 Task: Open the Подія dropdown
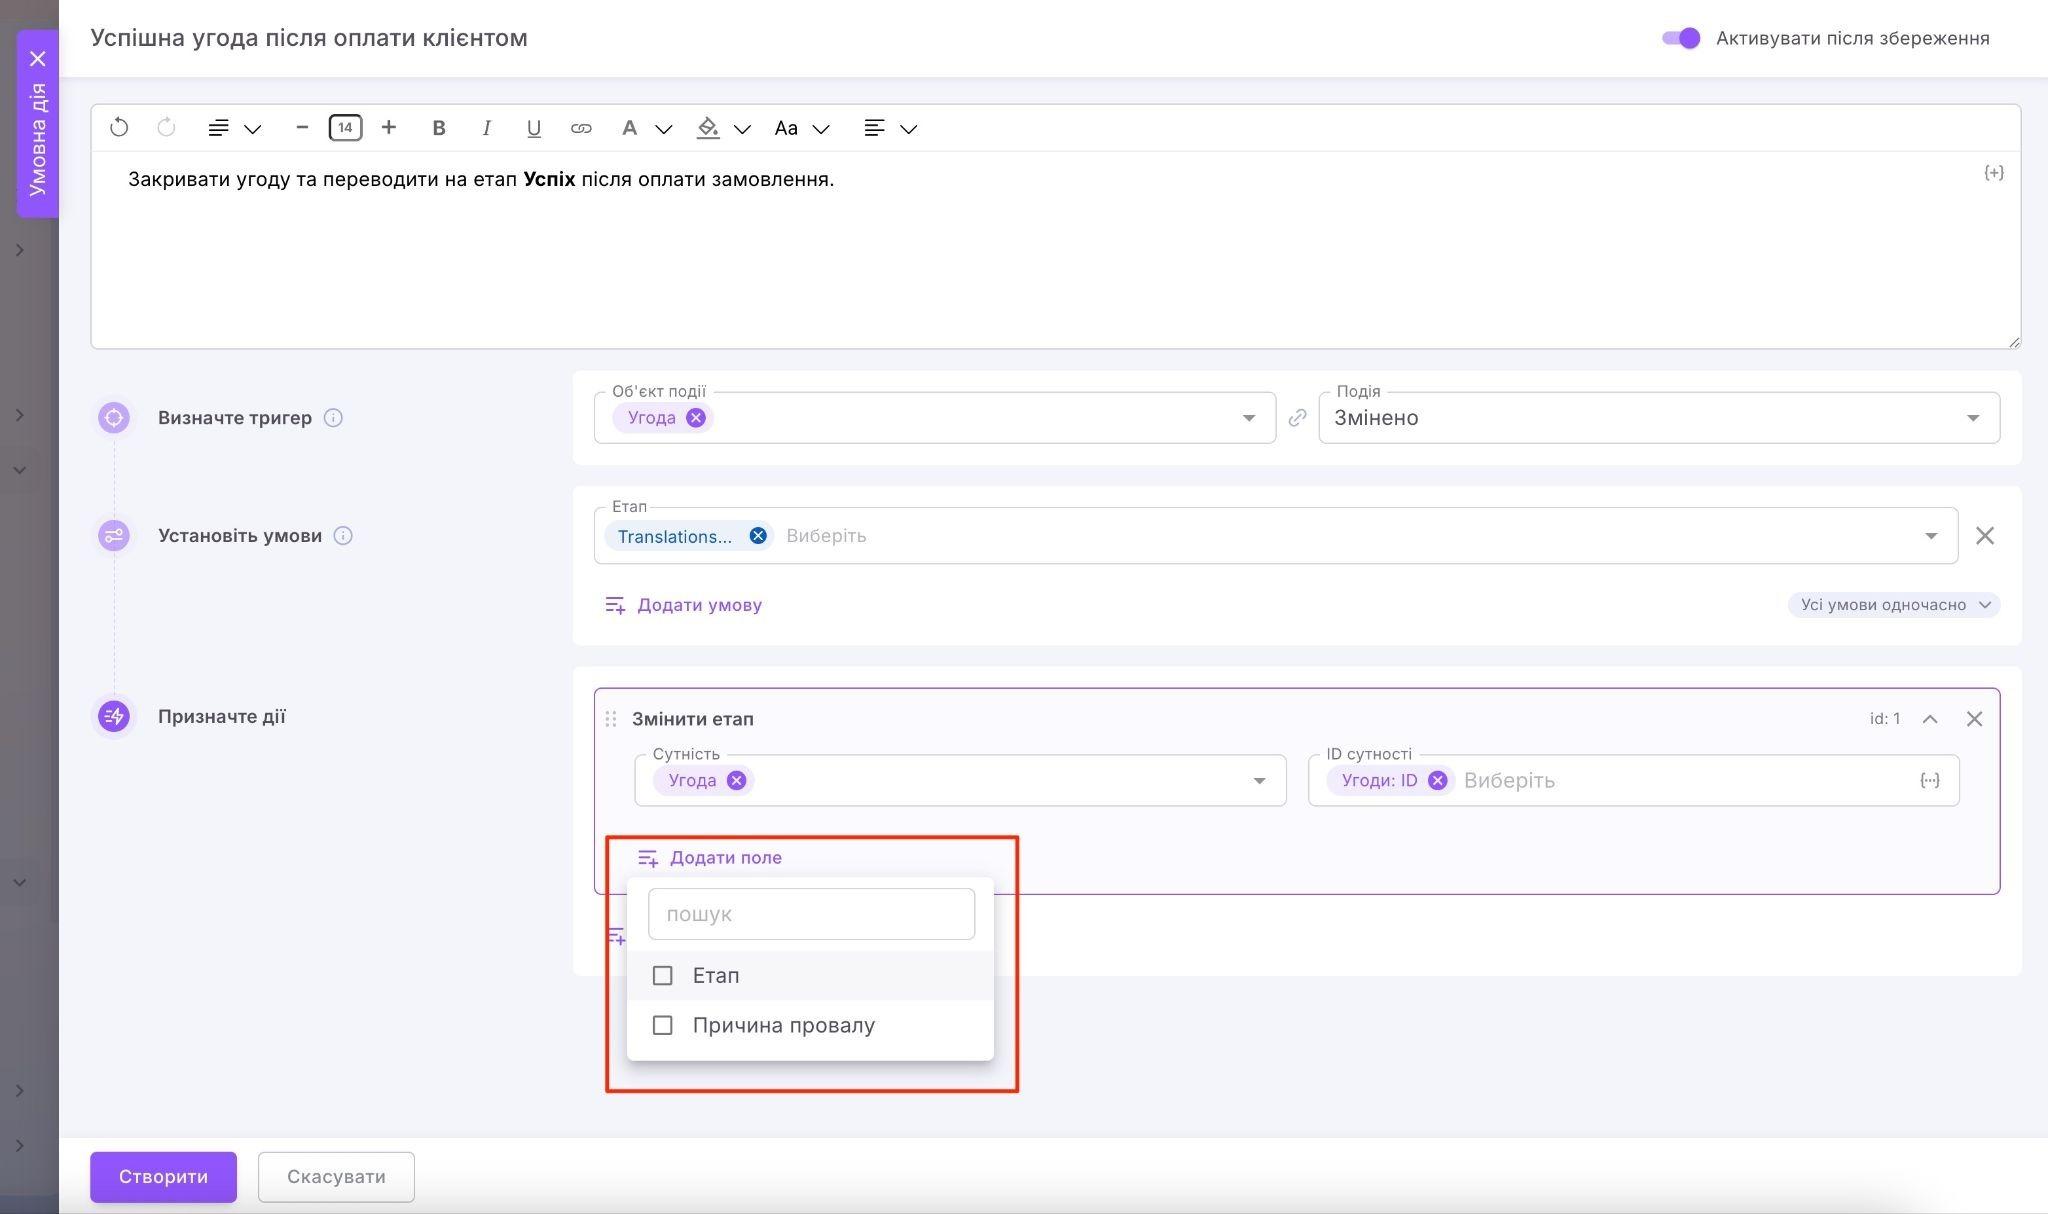[x=1972, y=418]
